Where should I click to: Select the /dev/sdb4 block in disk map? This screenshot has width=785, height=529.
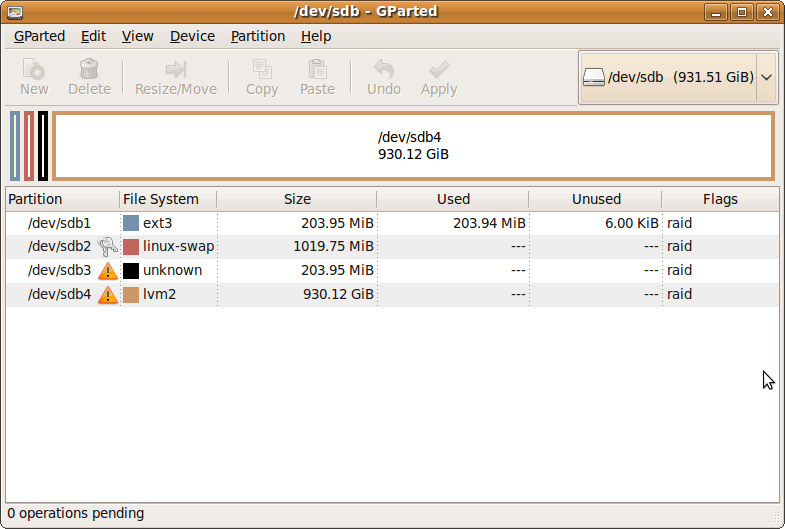tap(414, 146)
